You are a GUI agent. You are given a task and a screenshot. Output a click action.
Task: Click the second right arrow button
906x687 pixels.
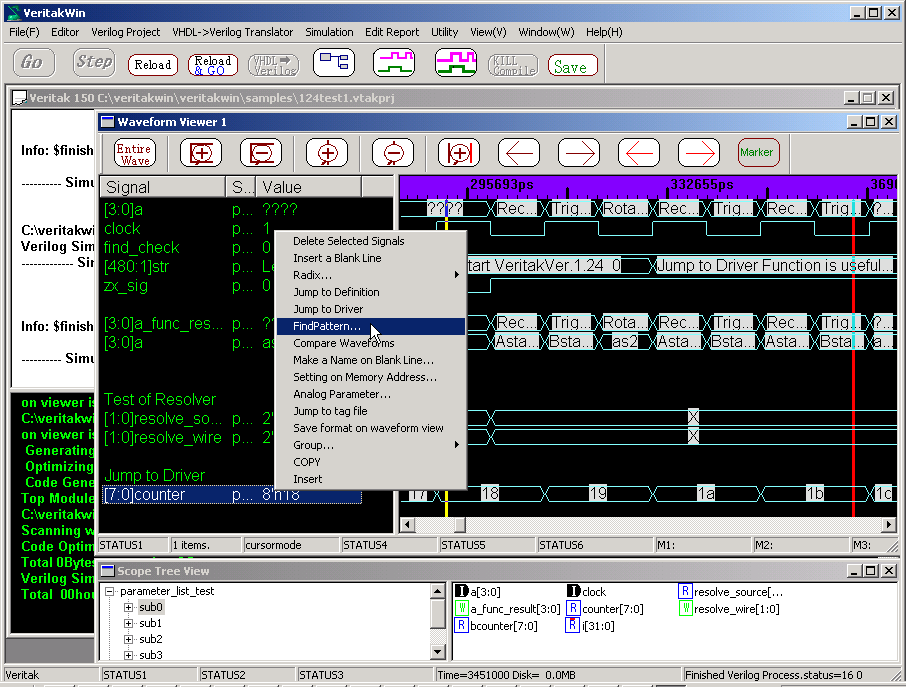click(x=699, y=153)
